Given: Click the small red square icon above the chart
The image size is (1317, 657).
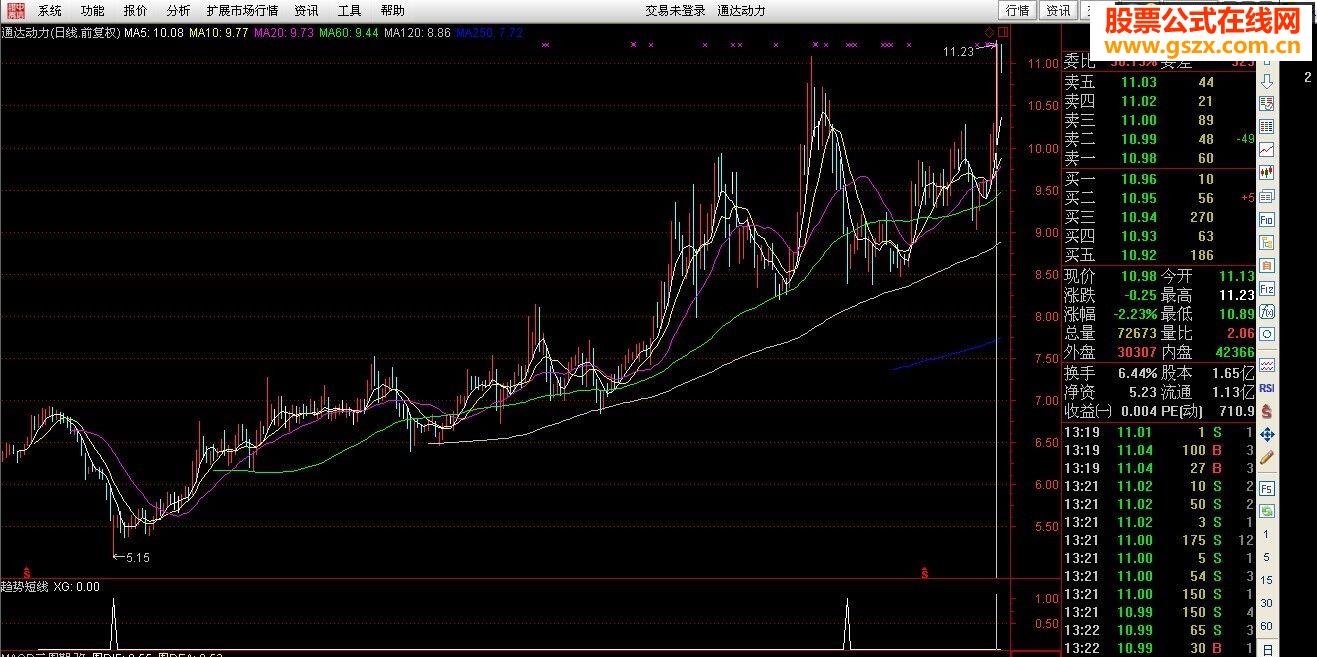Looking at the screenshot, I should [x=1003, y=33].
